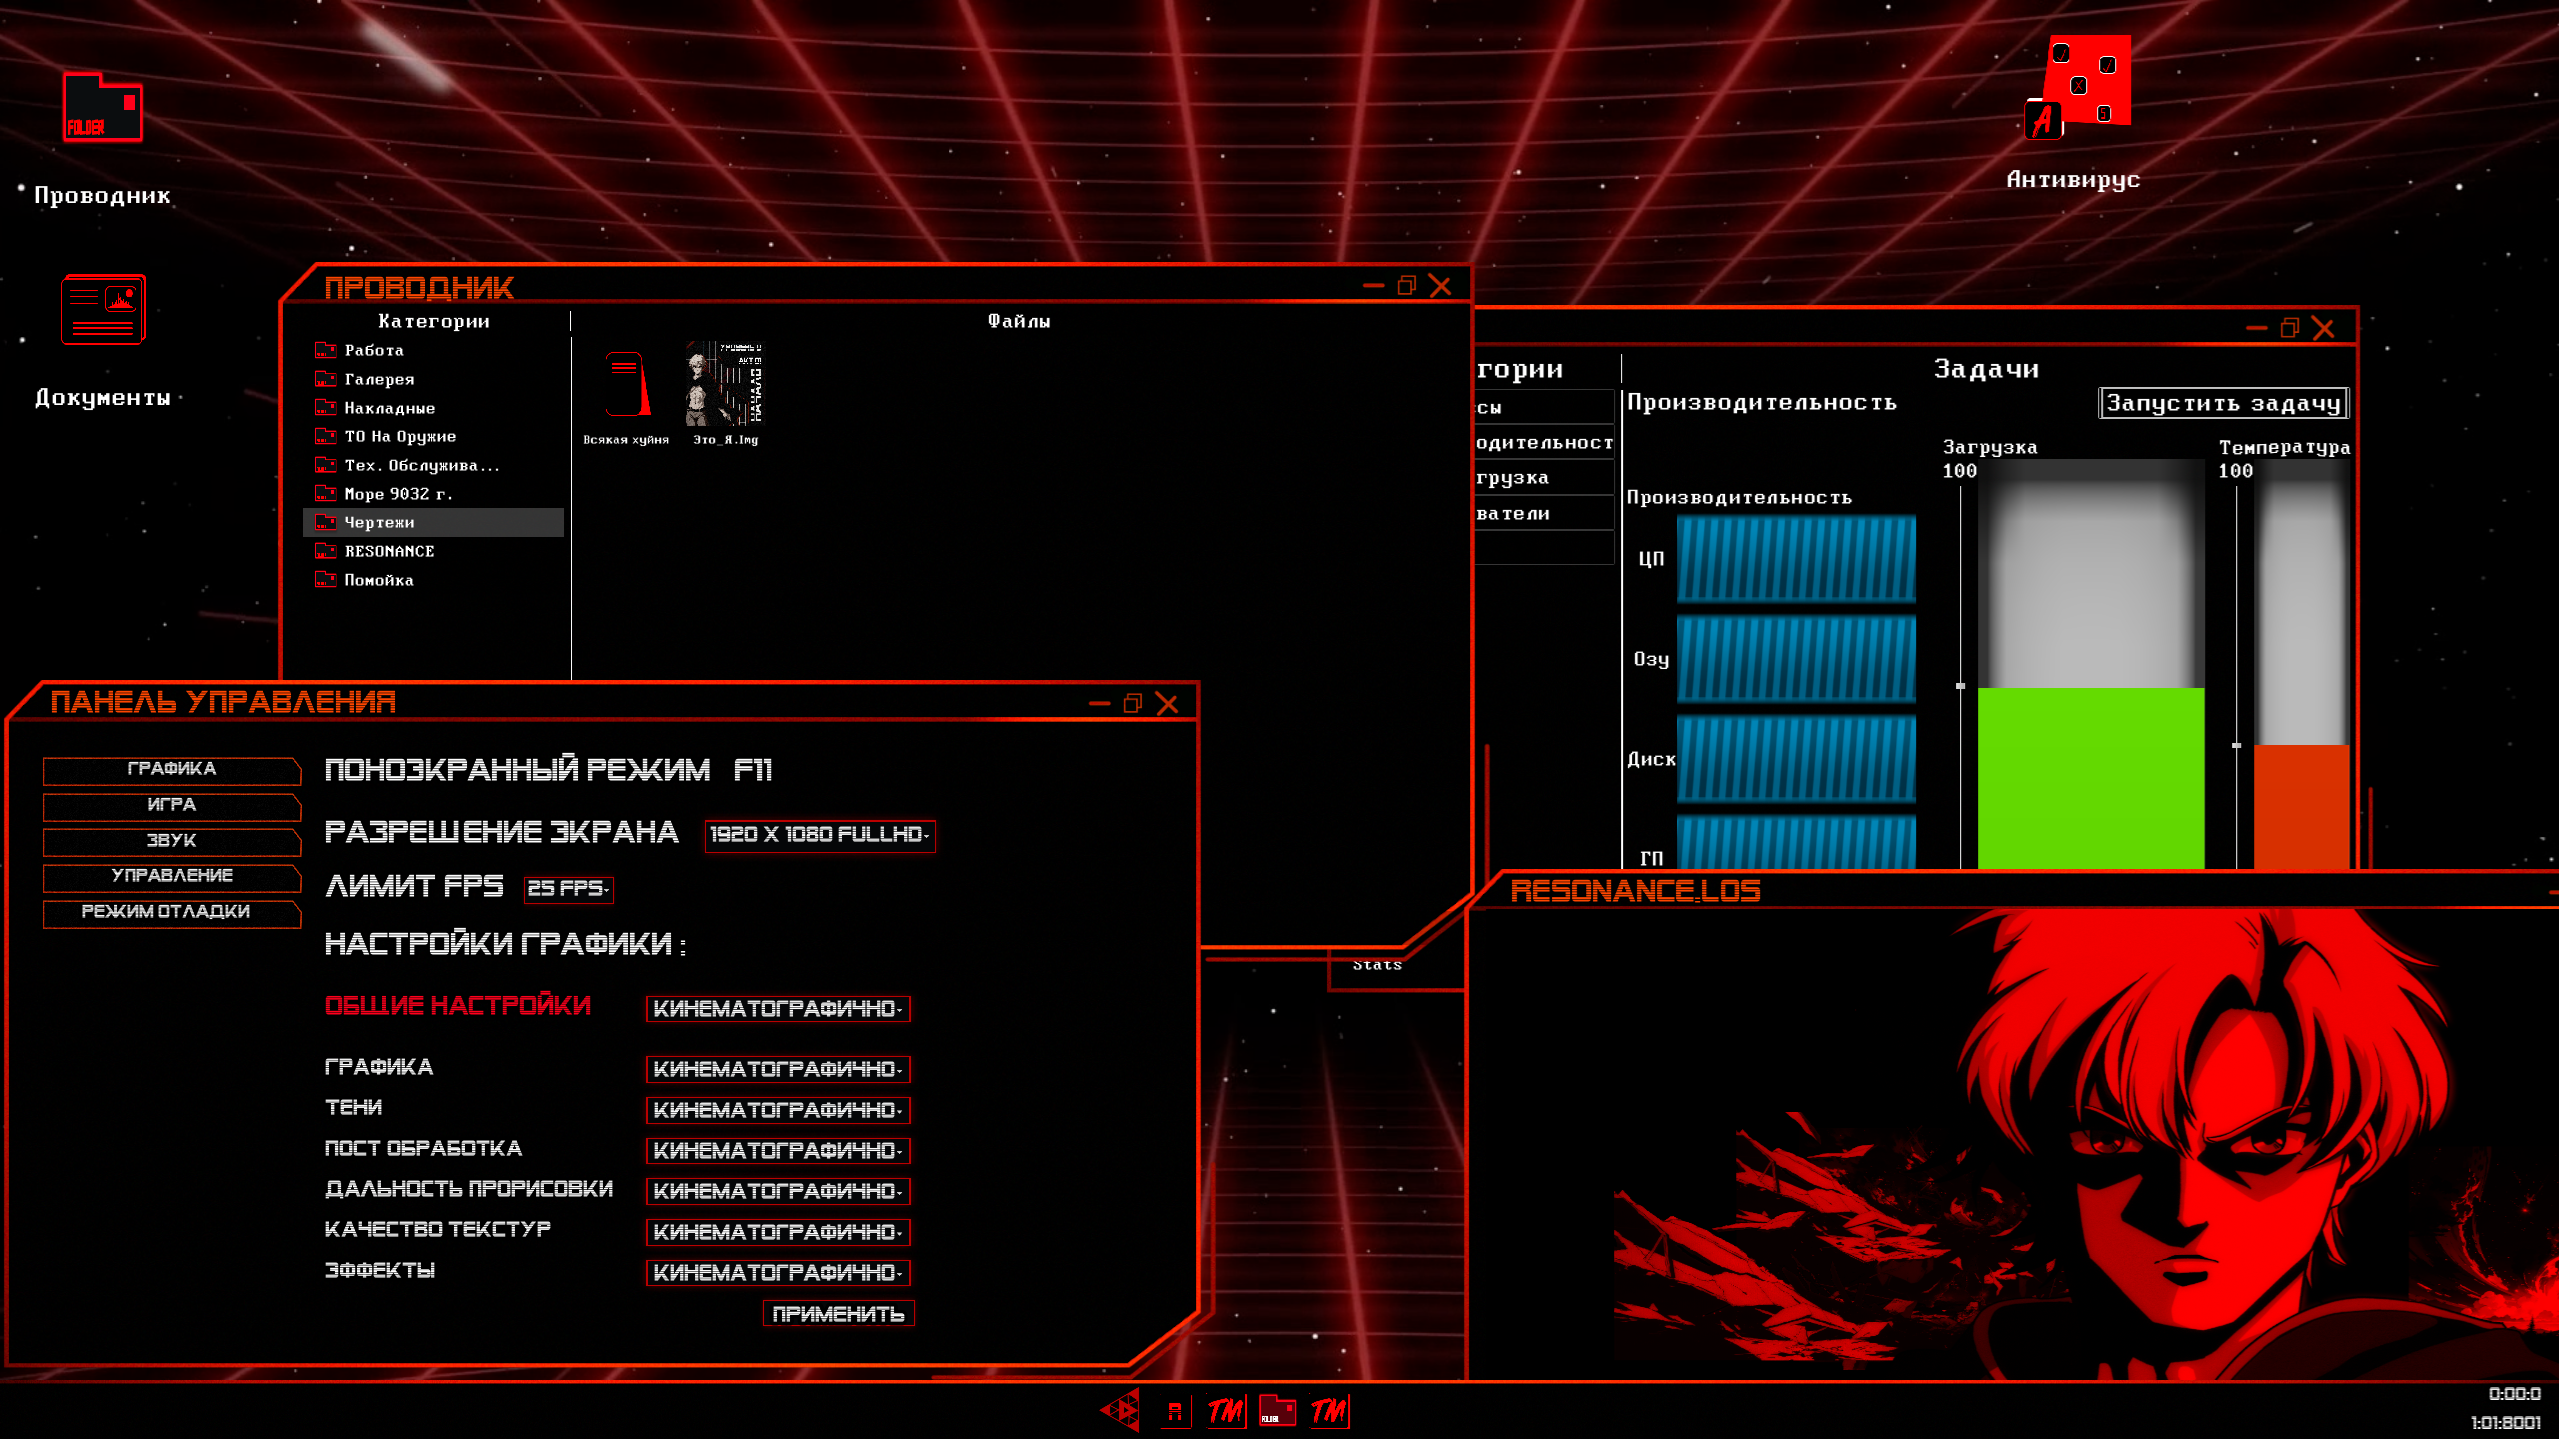Open the triangular start menu icon in taskbar
The image size is (2559, 1439).
[1120, 1411]
